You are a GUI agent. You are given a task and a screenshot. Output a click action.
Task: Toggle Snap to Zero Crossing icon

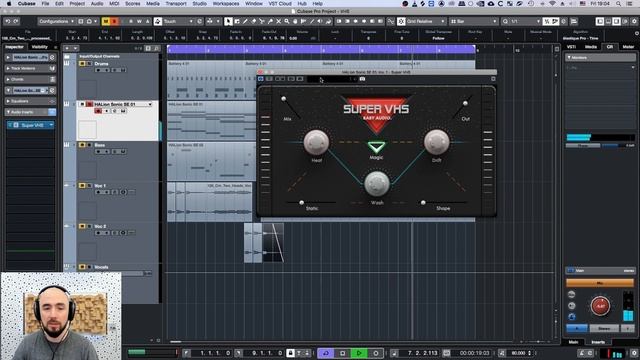tap(391, 21)
